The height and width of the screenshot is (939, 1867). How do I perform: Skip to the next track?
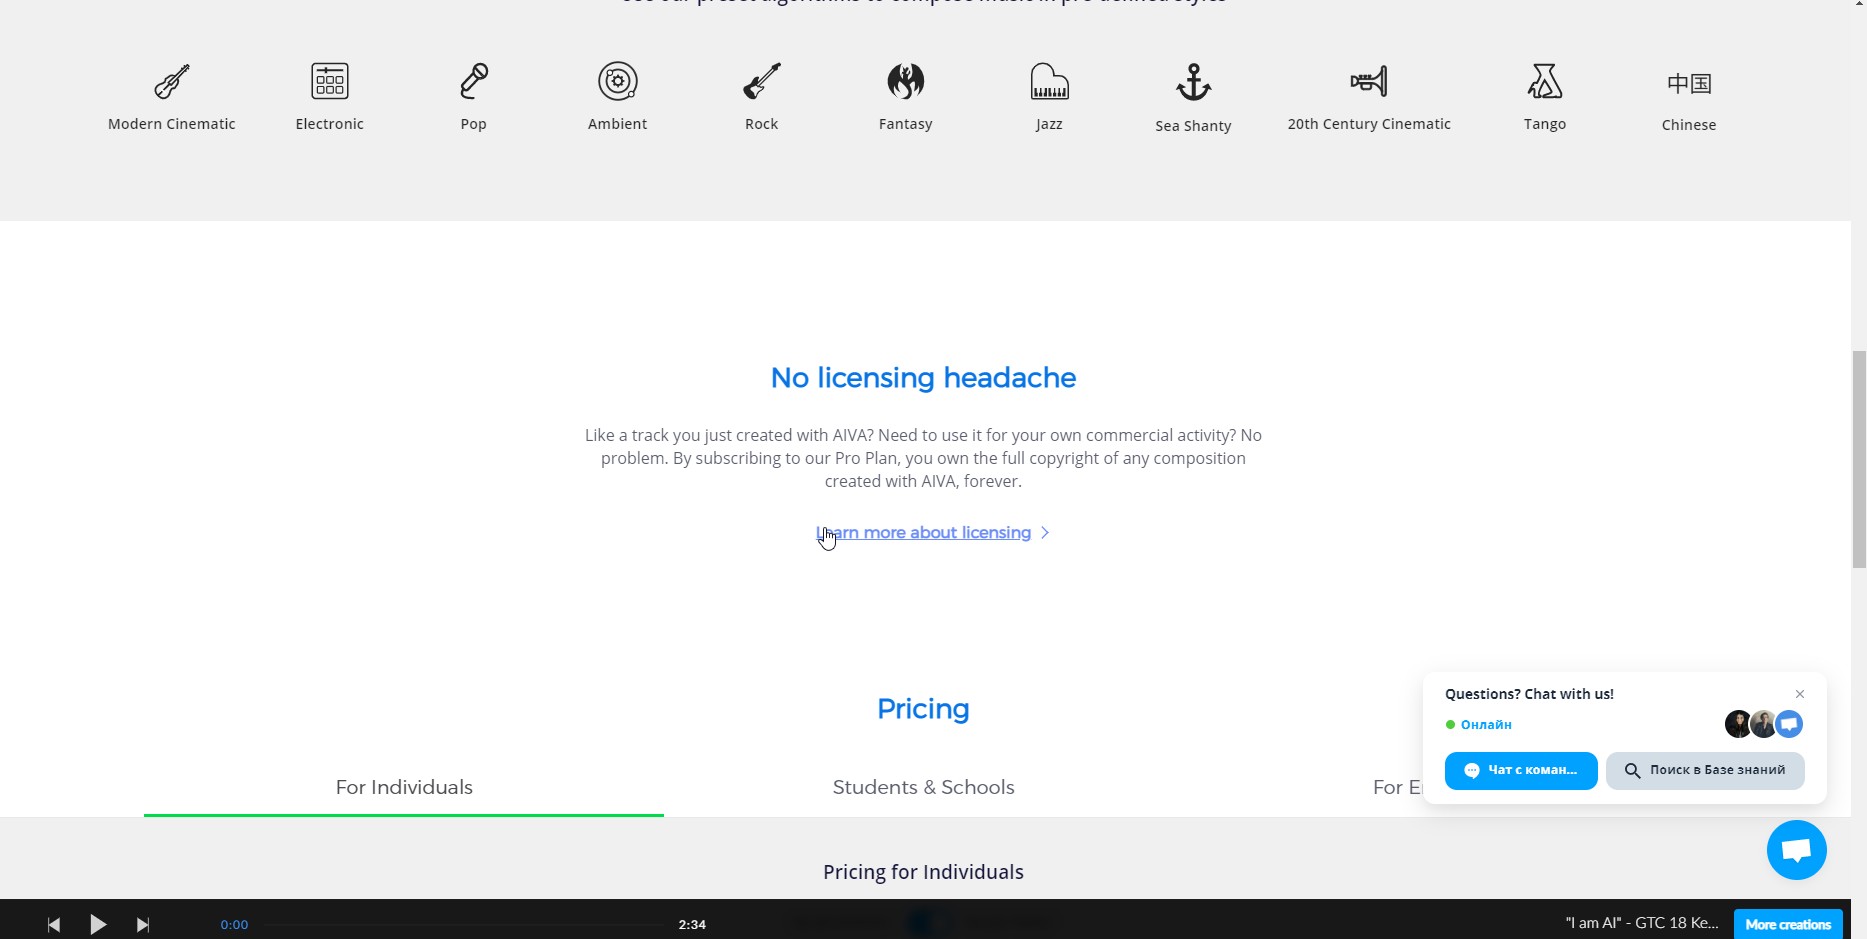(143, 925)
